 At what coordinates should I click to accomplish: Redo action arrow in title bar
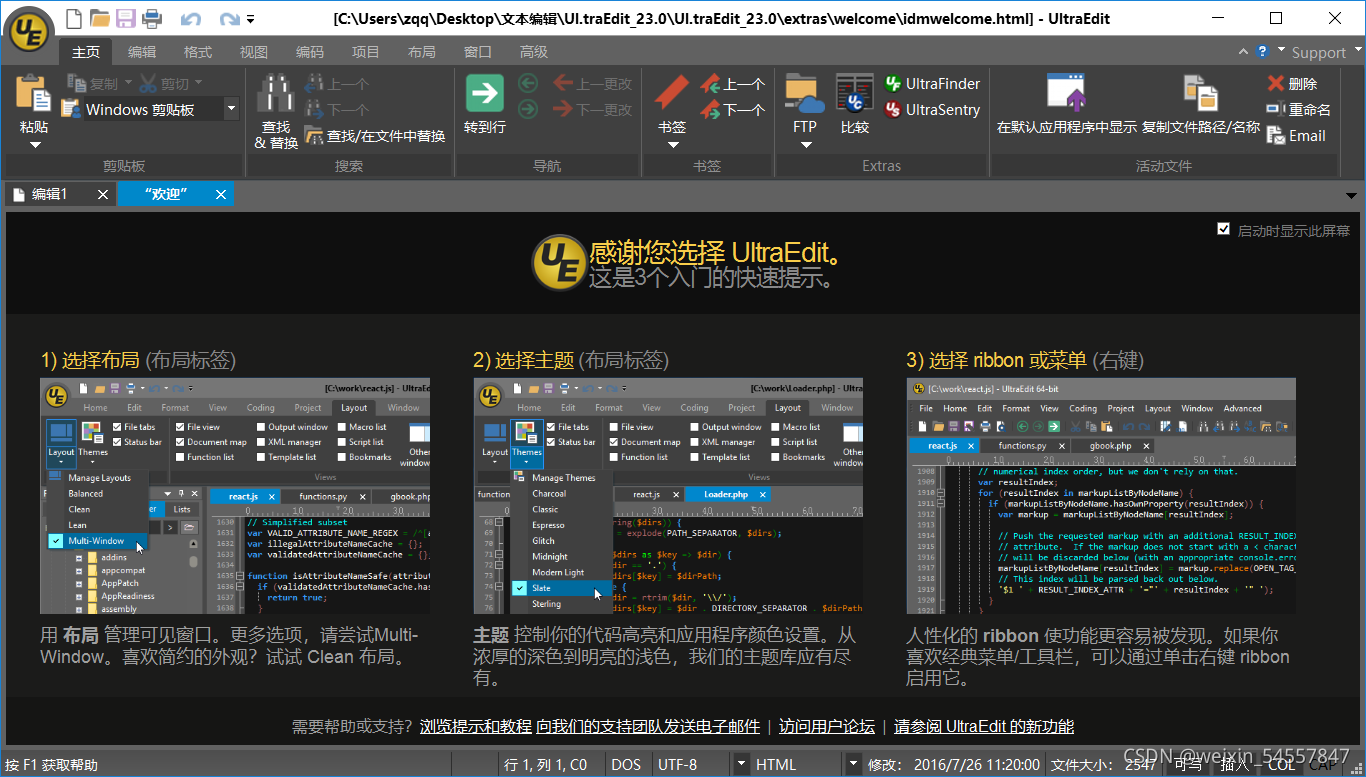[x=229, y=19]
